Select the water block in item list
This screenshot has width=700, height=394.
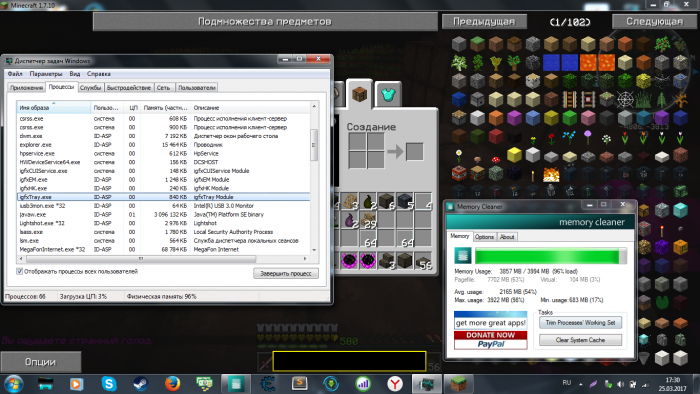[x=551, y=63]
